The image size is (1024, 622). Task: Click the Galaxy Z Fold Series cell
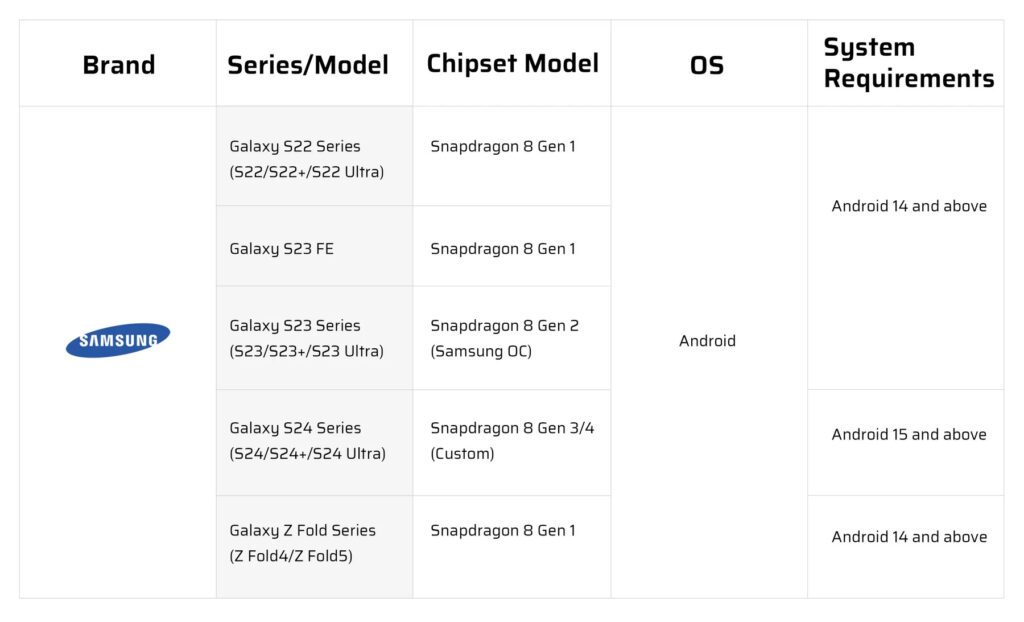coord(302,543)
